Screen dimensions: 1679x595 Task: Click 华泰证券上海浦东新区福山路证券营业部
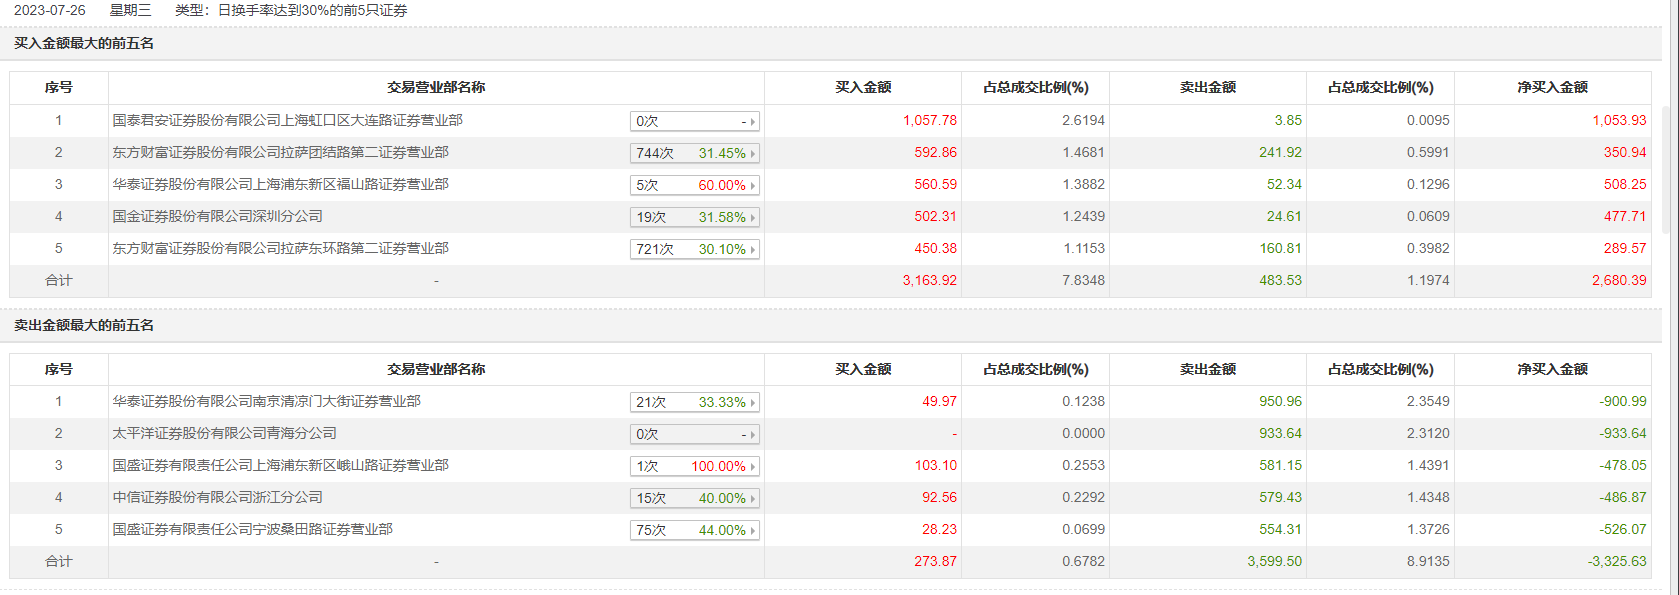point(280,184)
